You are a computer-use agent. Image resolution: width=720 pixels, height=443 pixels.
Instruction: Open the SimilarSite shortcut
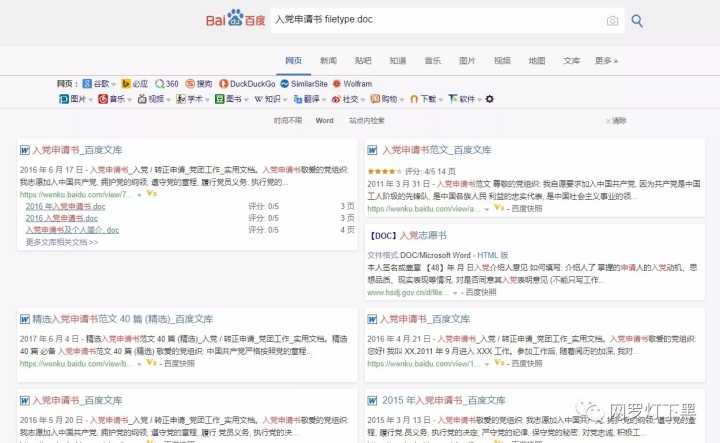tap(304, 84)
